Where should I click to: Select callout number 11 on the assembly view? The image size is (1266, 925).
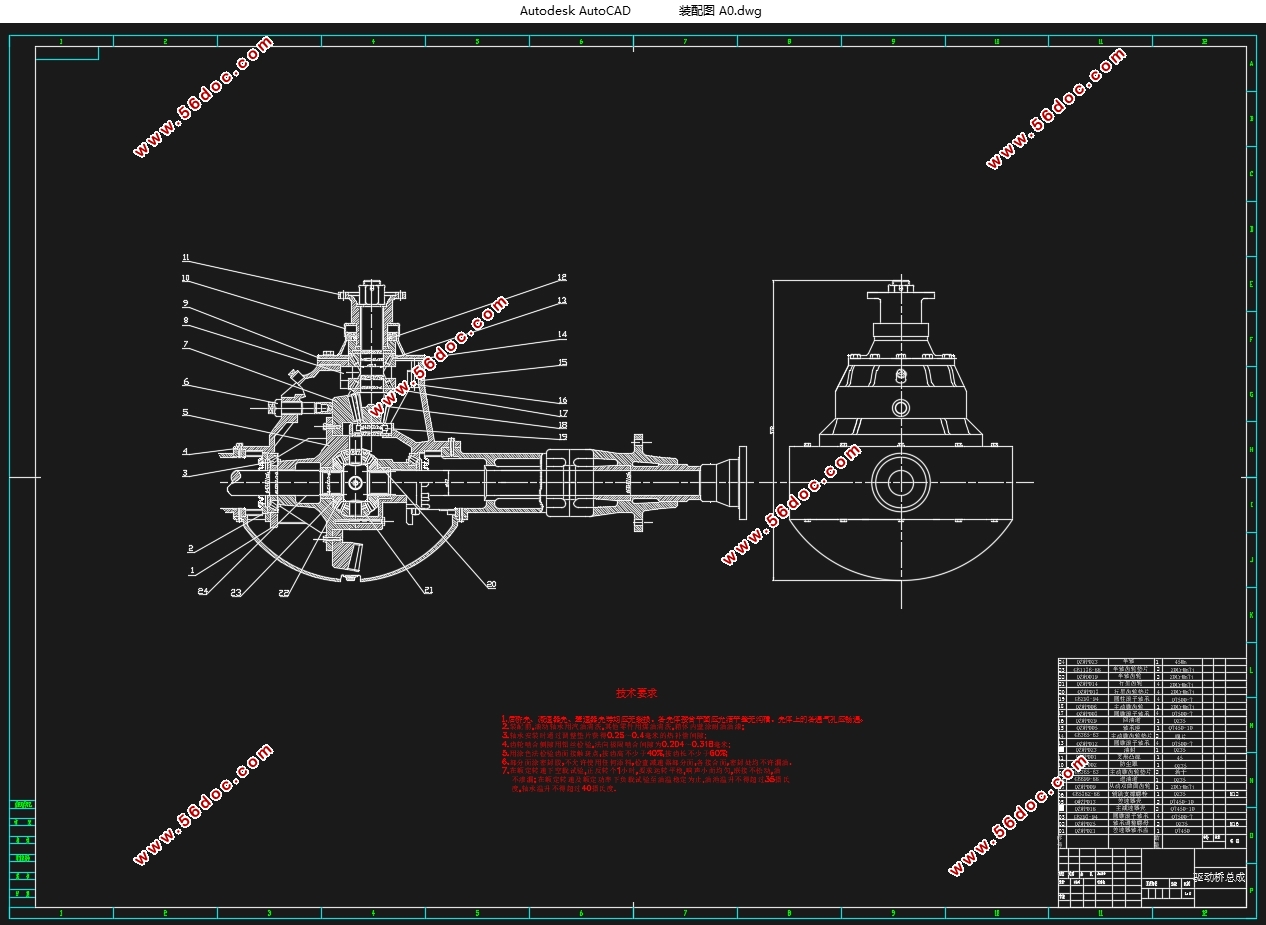pos(186,258)
